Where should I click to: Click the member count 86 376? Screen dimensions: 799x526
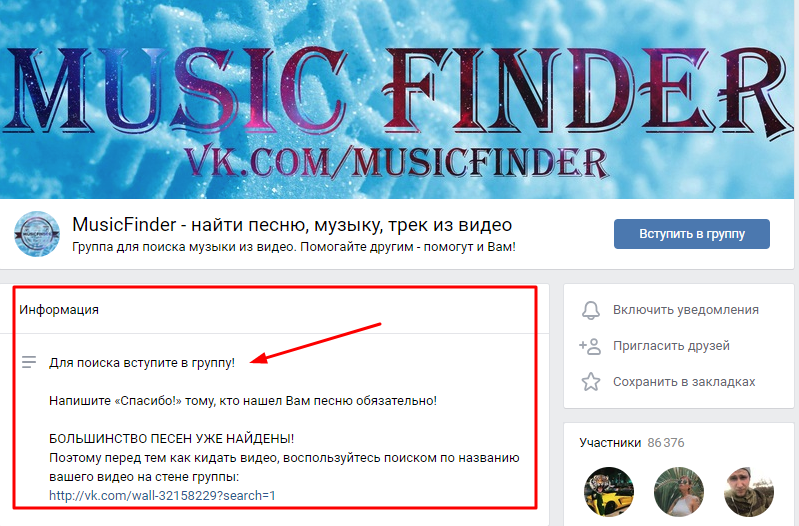point(665,442)
